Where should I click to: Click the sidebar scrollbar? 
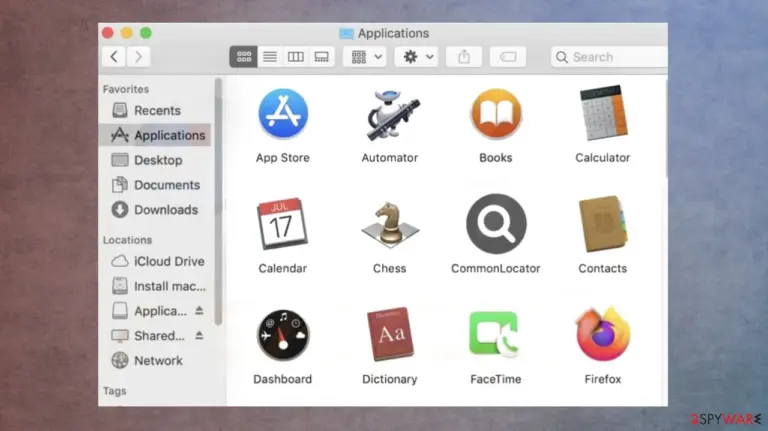tap(218, 202)
